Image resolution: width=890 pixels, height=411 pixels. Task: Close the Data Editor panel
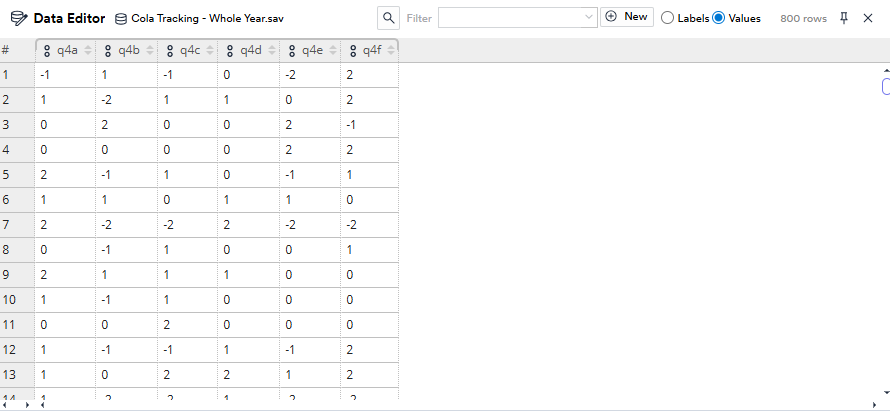click(x=867, y=18)
